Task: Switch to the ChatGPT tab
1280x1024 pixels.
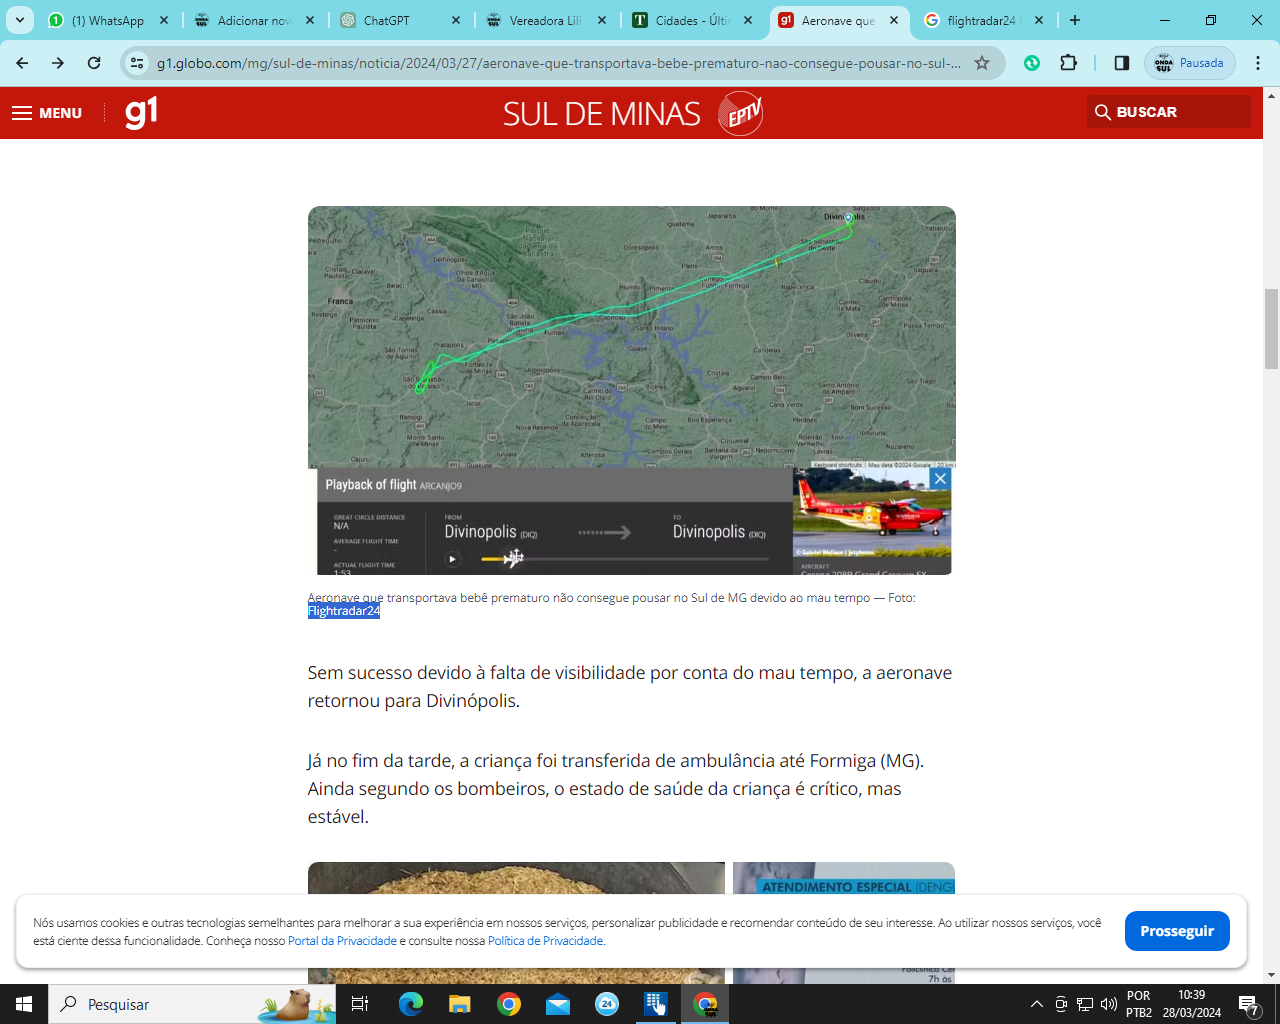Action: click(x=400, y=20)
